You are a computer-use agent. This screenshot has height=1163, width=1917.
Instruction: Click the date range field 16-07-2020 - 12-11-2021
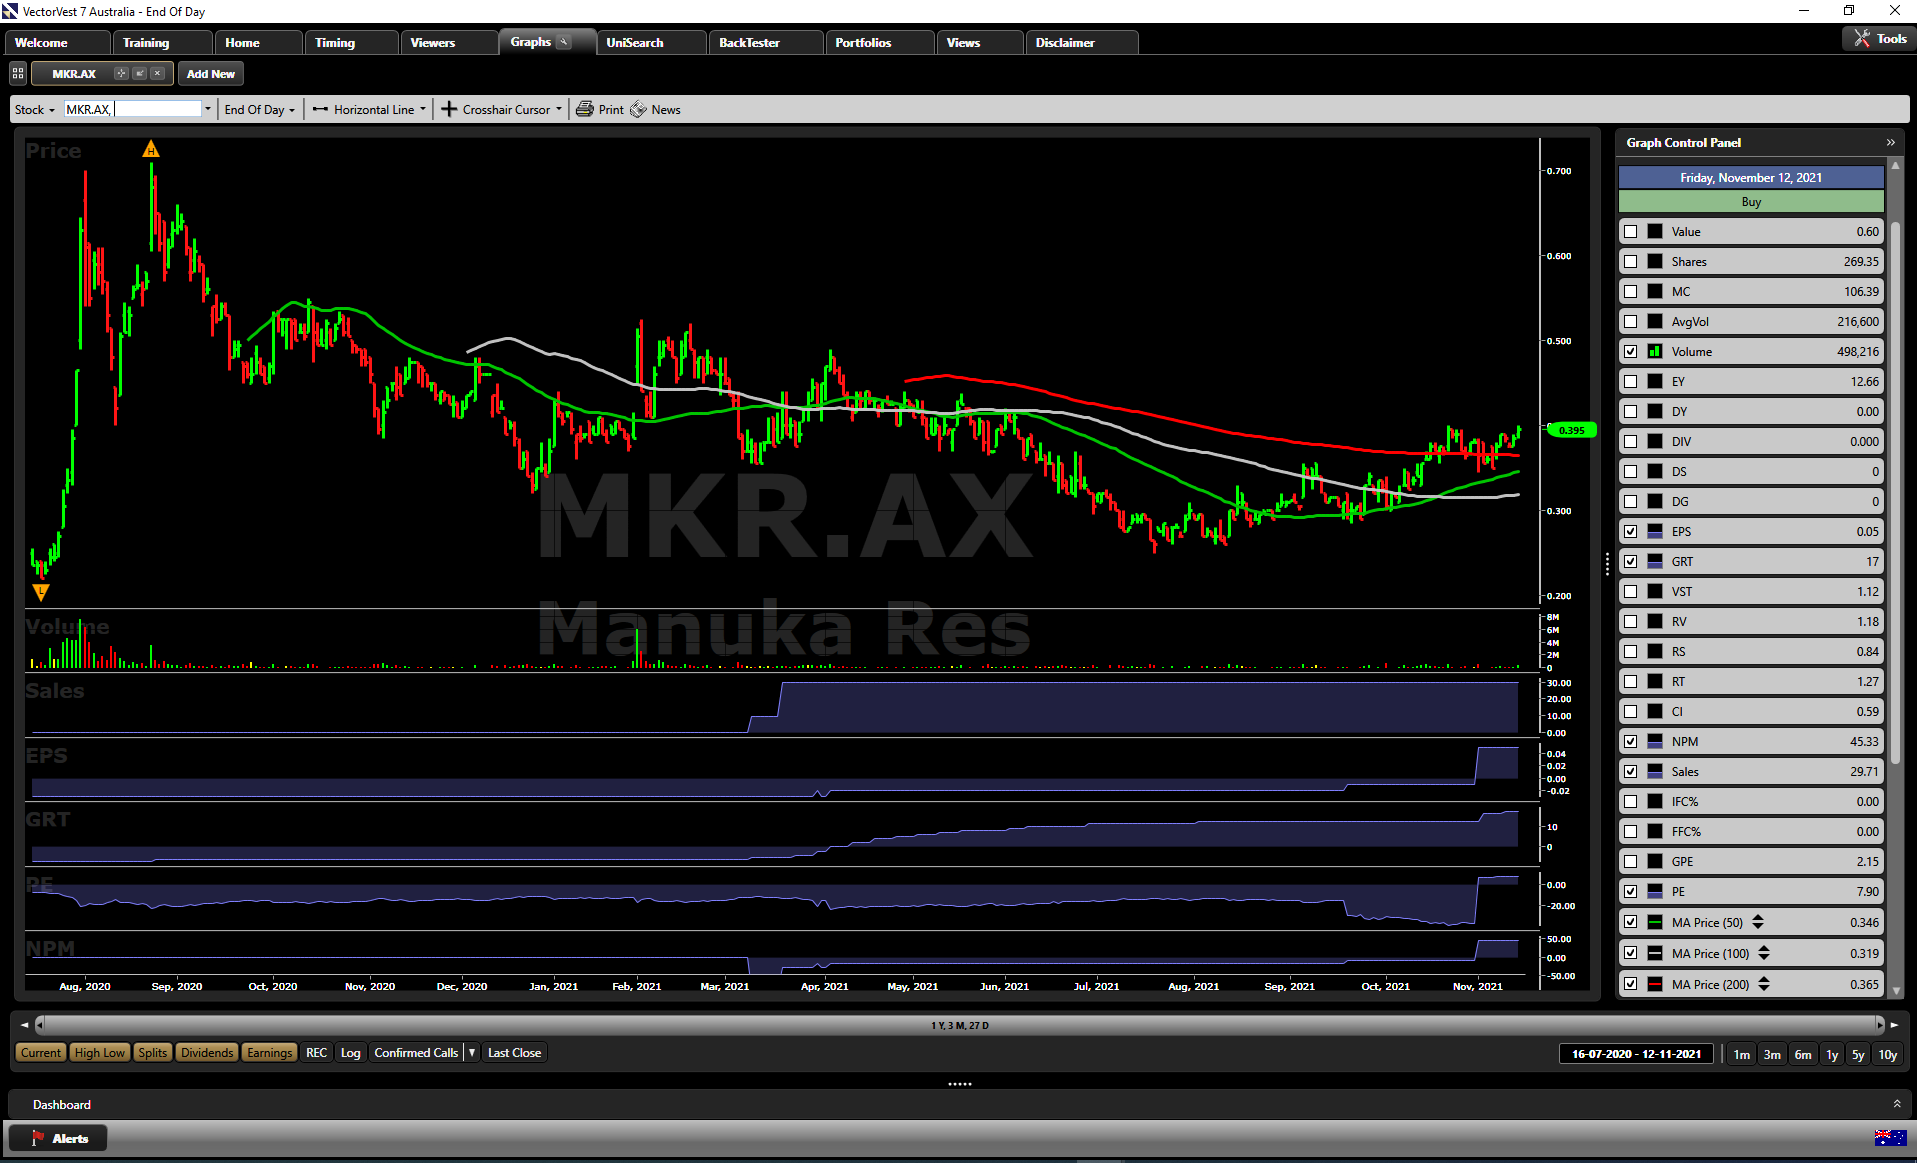point(1637,1054)
